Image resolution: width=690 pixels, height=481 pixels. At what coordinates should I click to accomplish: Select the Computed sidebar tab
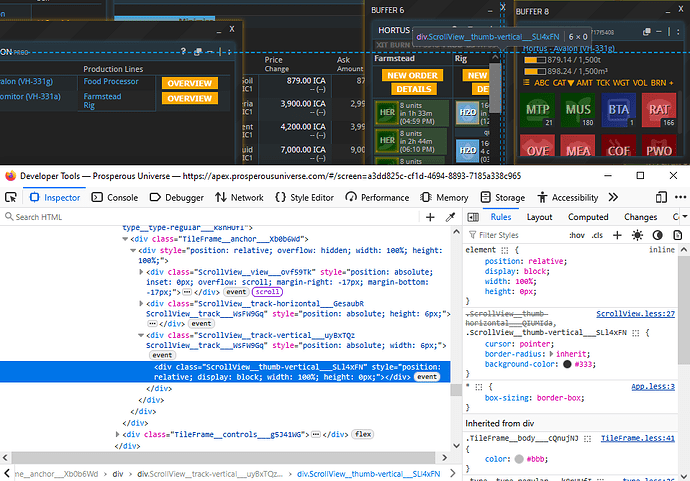coord(587,217)
